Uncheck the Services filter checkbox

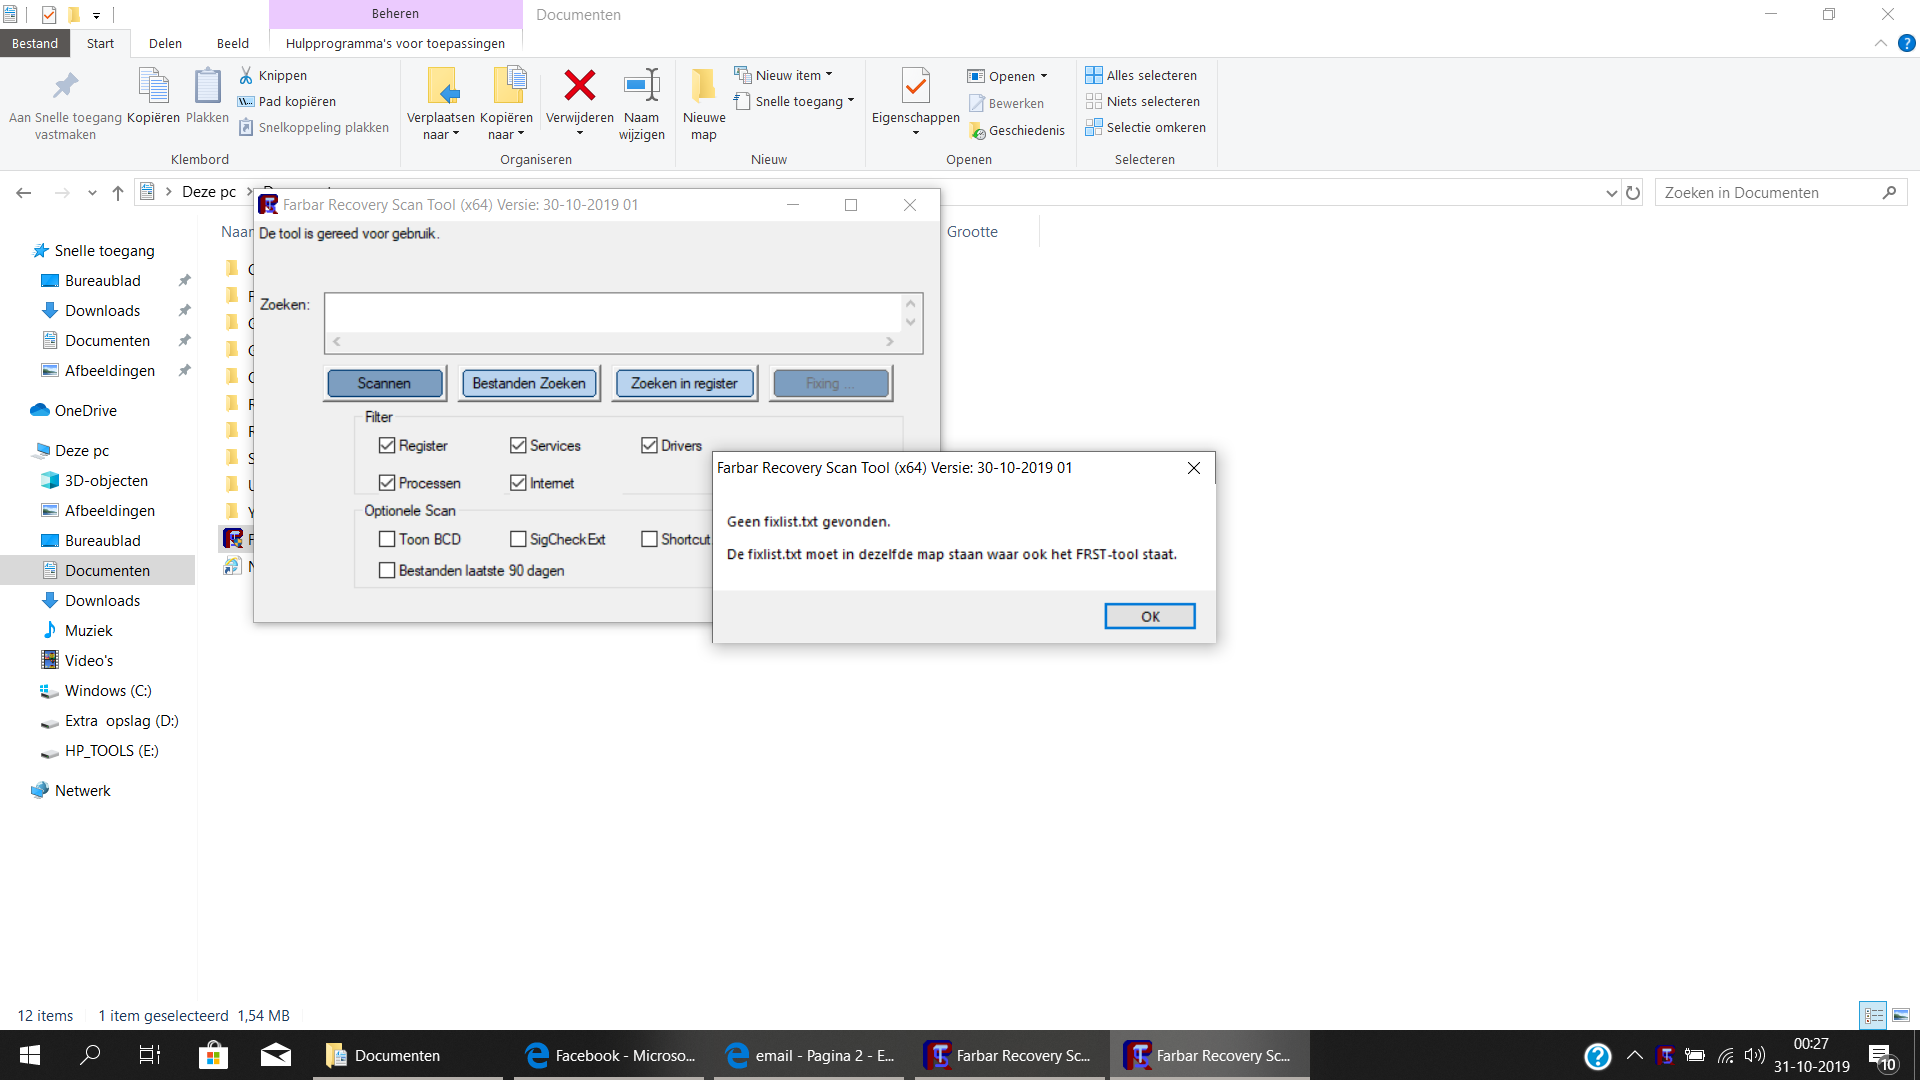[518, 446]
